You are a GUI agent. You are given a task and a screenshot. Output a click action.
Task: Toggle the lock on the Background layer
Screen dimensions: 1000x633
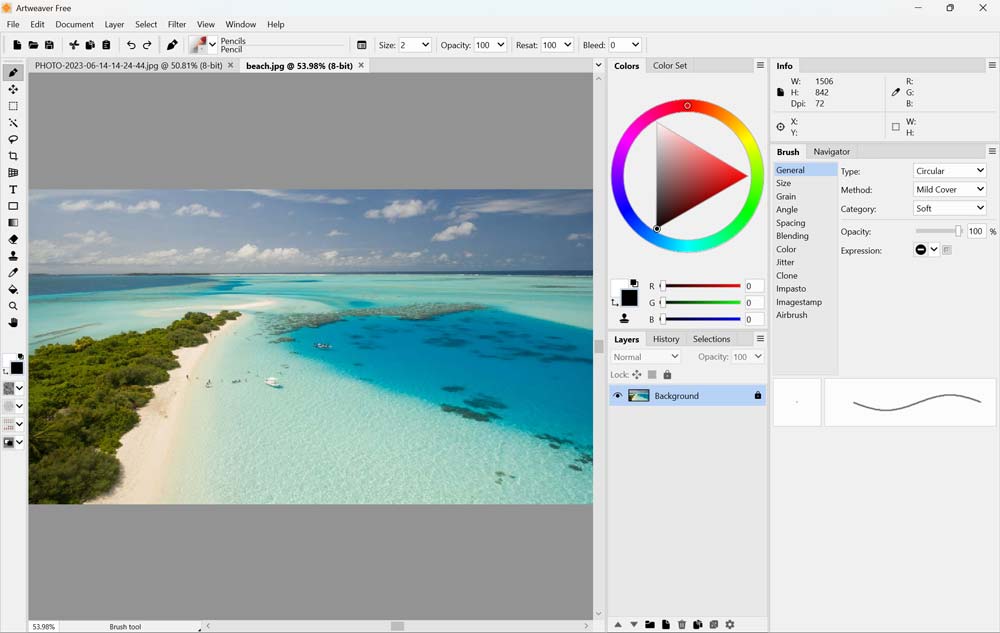coord(757,396)
